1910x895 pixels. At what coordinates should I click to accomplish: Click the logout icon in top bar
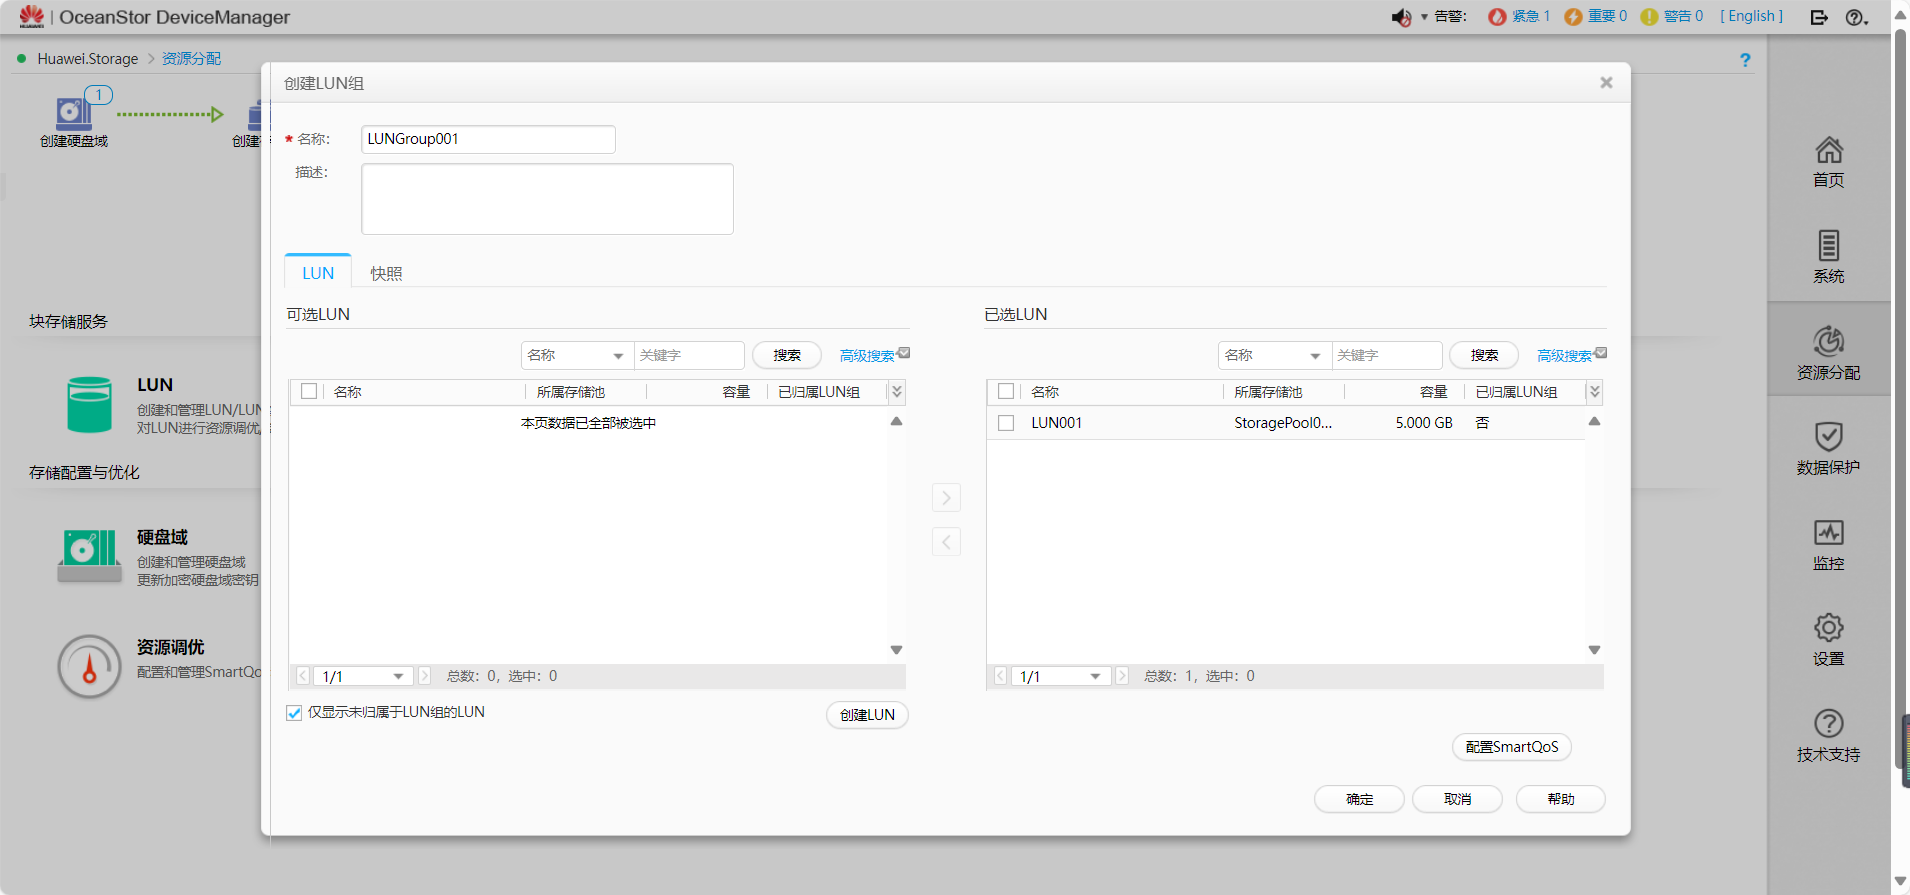click(x=1819, y=17)
